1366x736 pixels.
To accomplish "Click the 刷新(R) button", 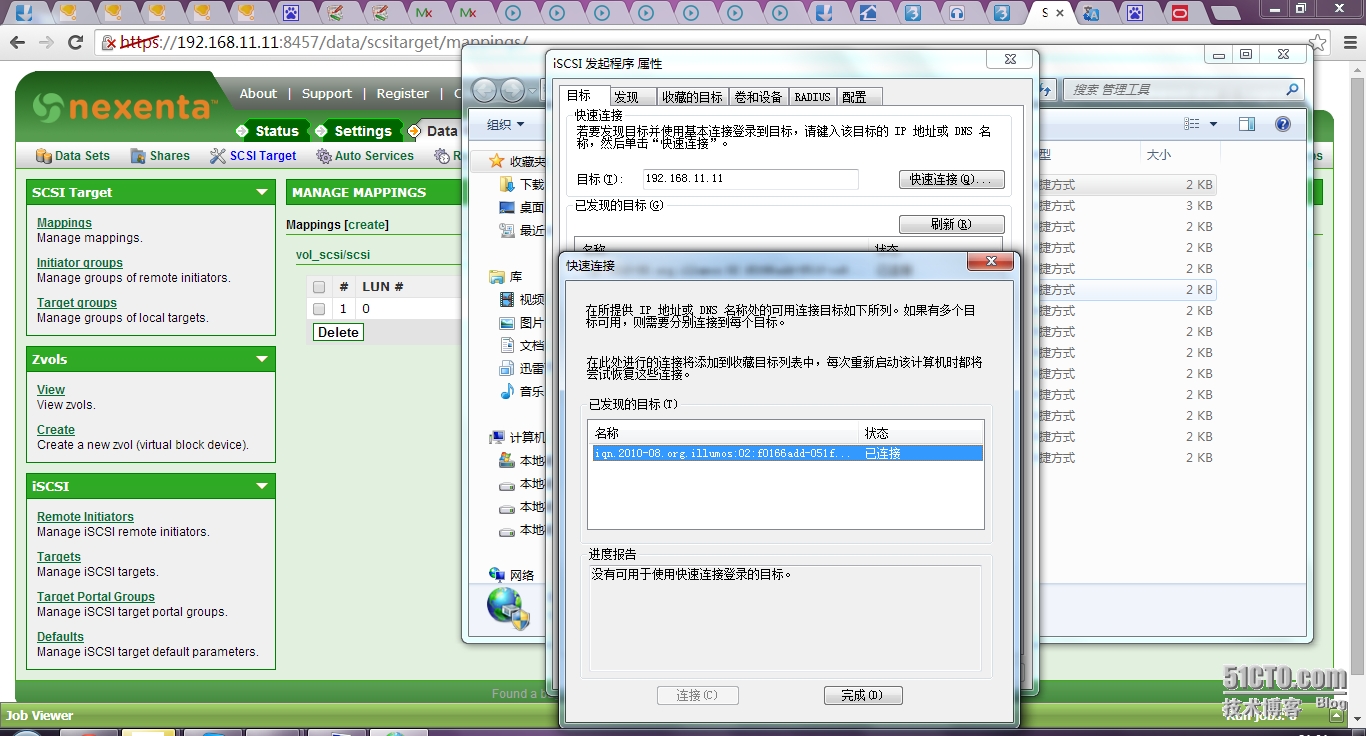I will pyautogui.click(x=951, y=224).
